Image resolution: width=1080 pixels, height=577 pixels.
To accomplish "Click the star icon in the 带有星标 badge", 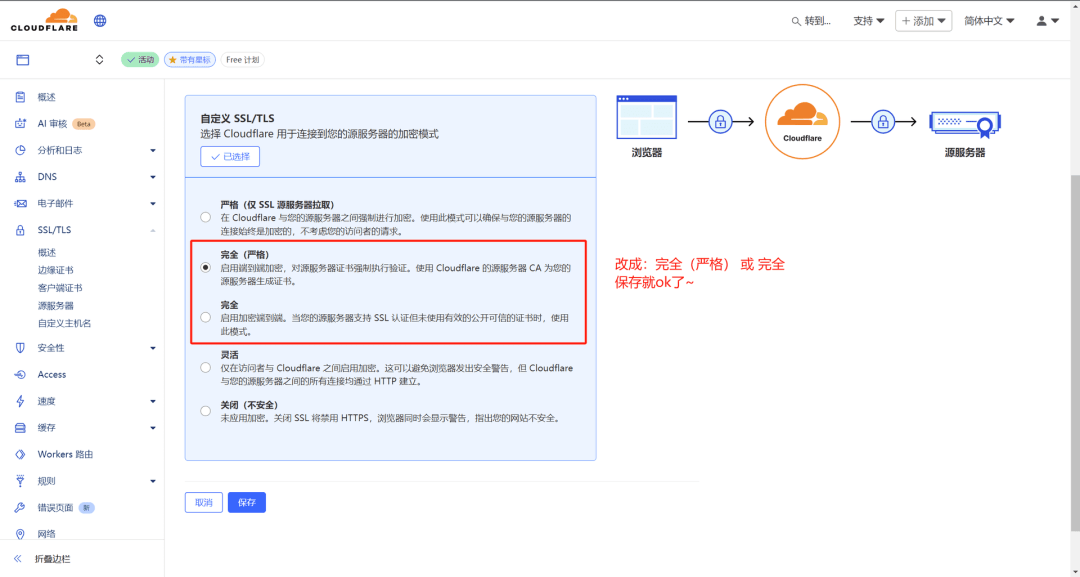I will pos(173,60).
